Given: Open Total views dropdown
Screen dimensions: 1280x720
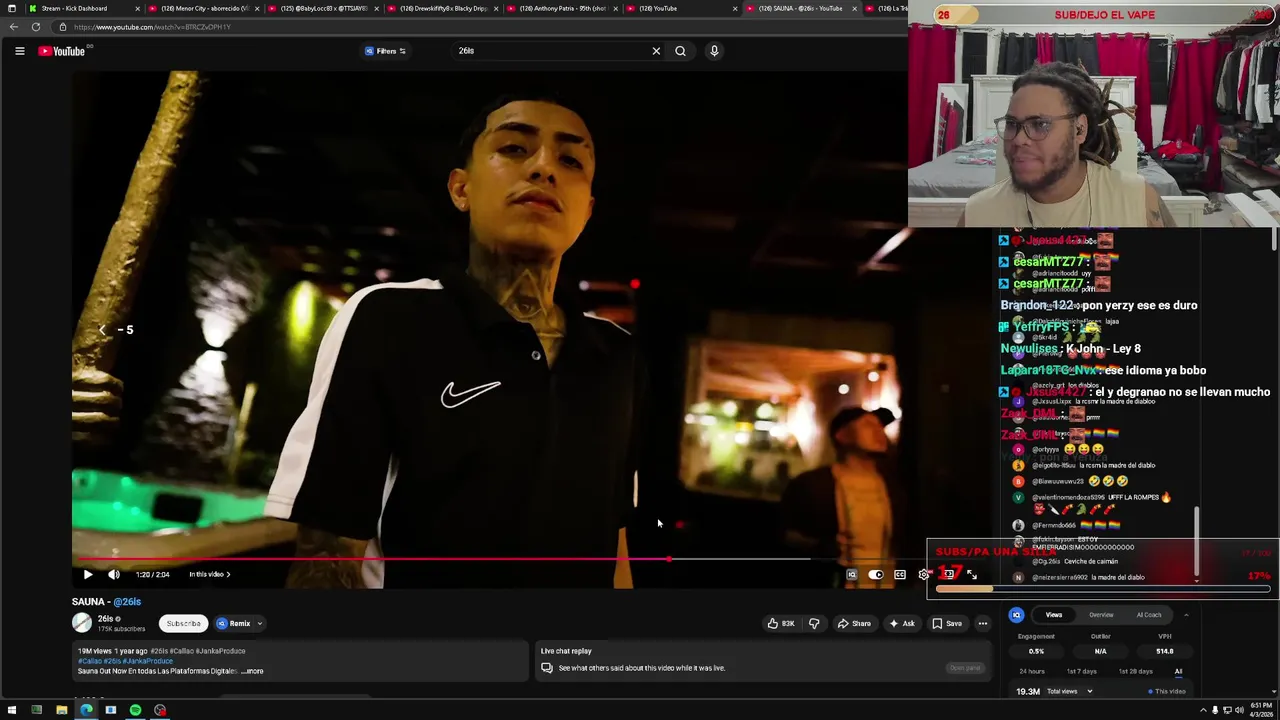Looking at the screenshot, I should (x=1069, y=691).
